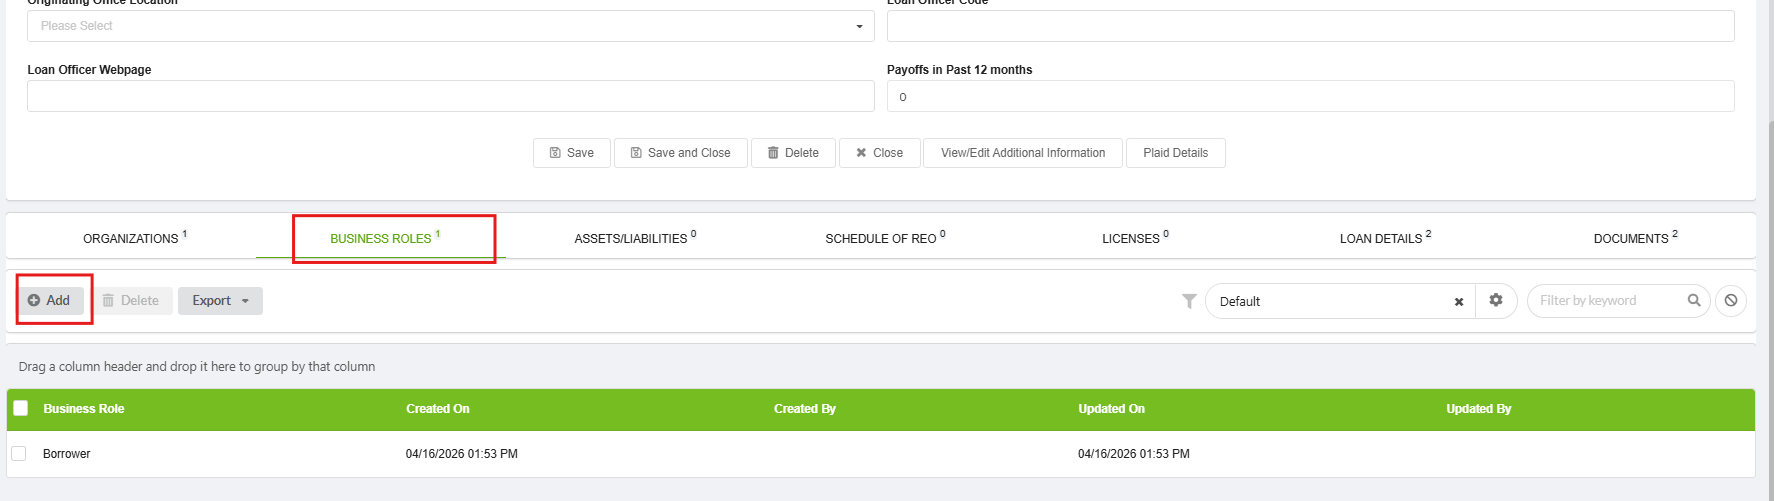Open the Licenses tab

pyautogui.click(x=1135, y=238)
